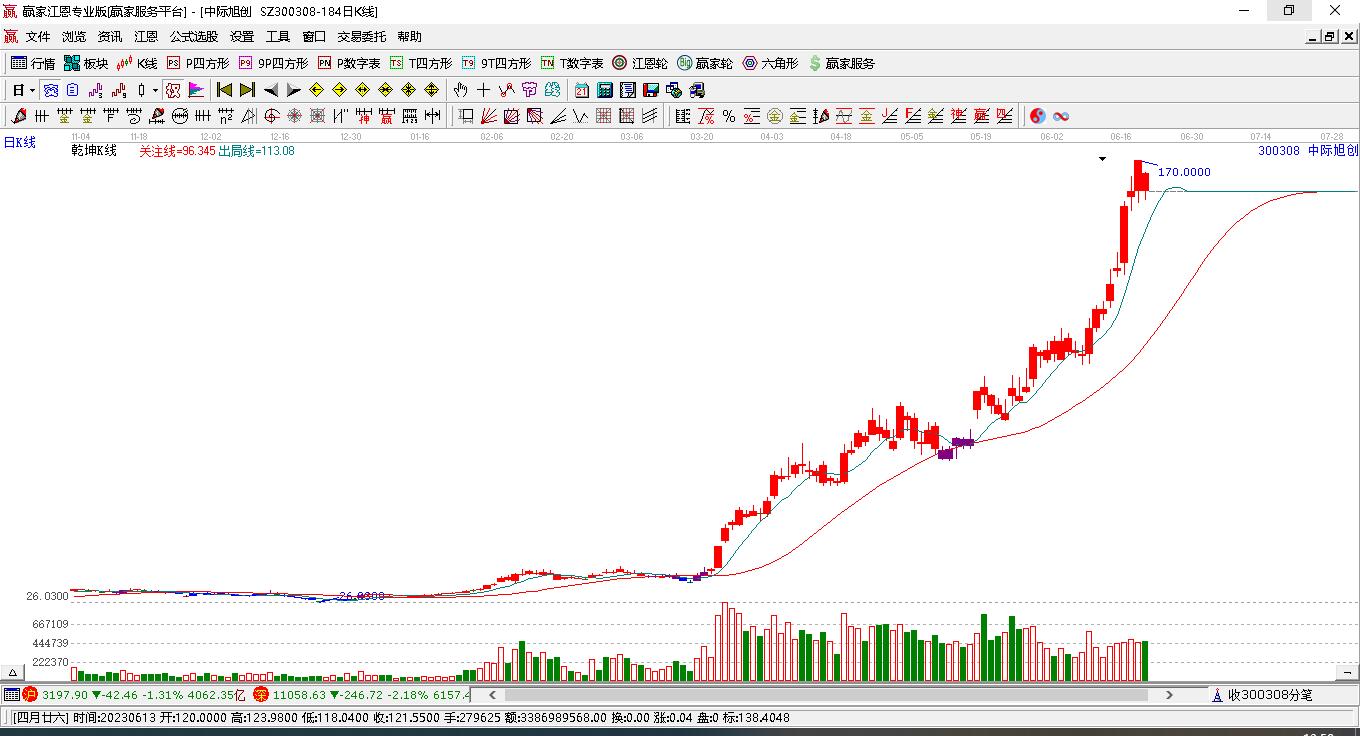Open the 浏览 menu

coord(74,36)
